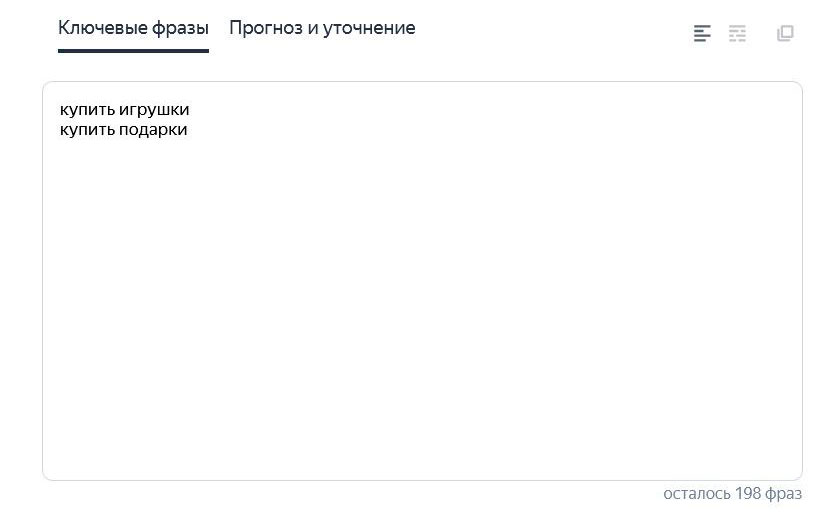Click the word 'осталось' under the text area
Viewport: 836px width, 525px height.
[x=697, y=494]
